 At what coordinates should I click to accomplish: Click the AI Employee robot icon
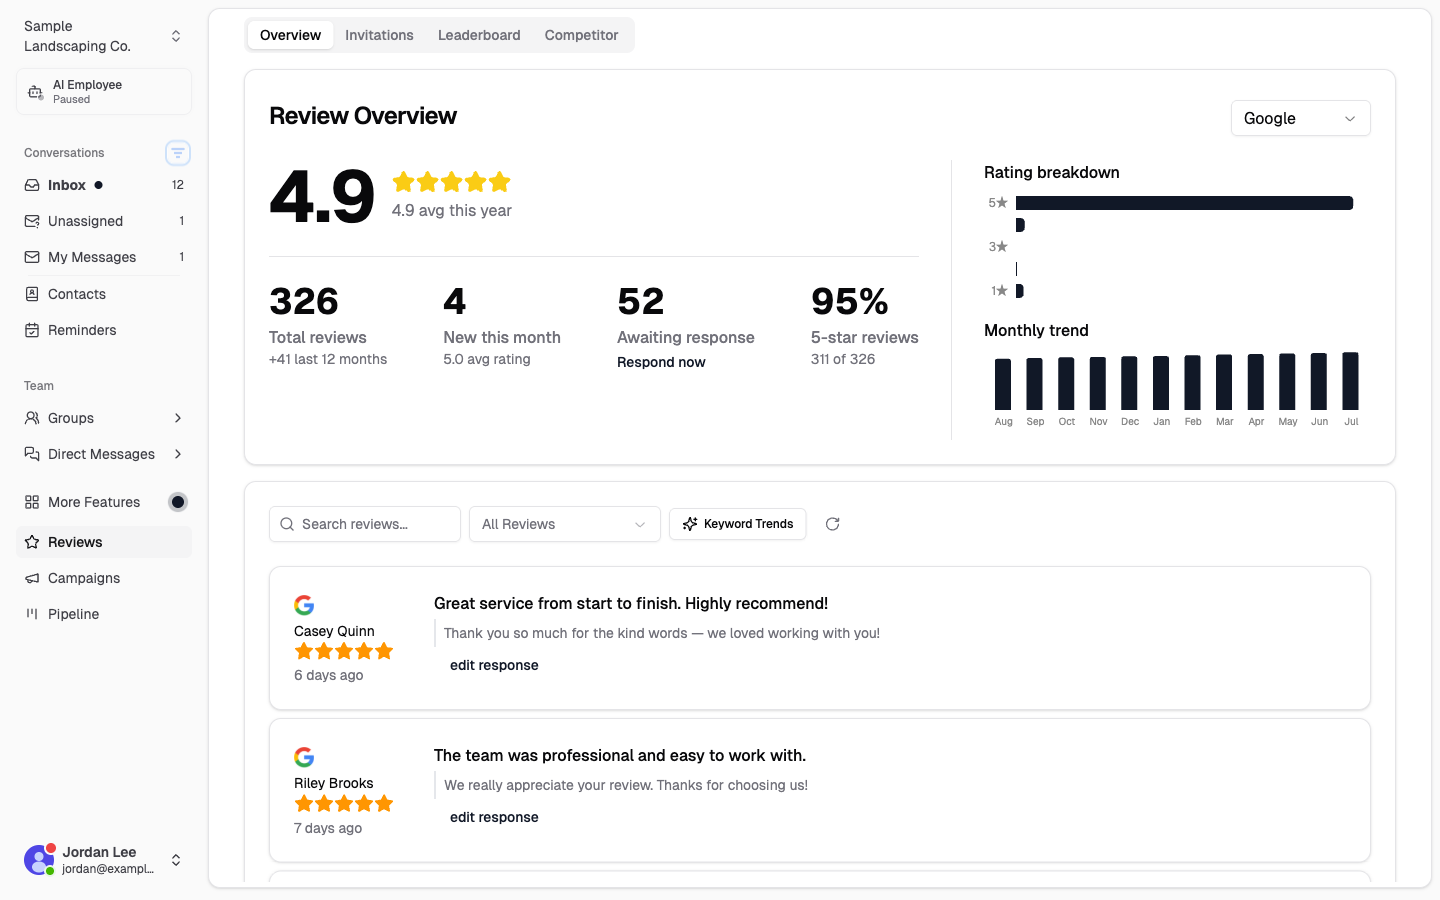point(35,92)
